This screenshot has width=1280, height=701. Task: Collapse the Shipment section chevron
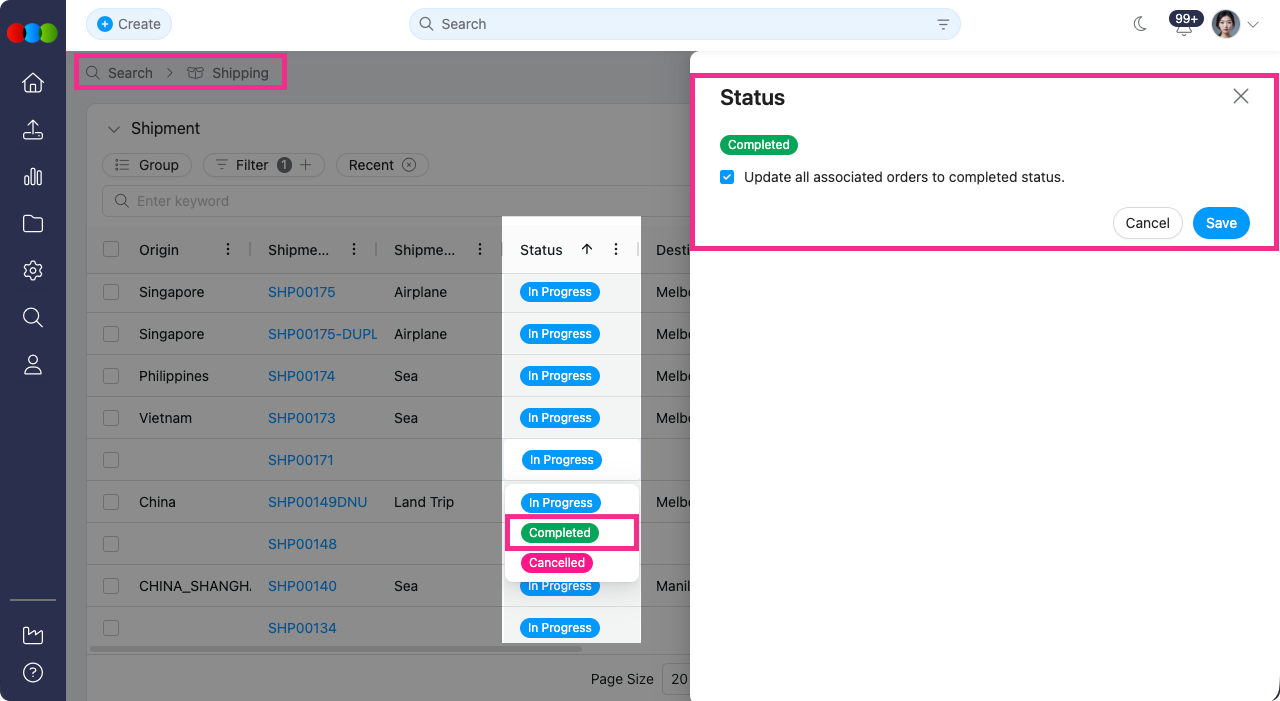113,129
